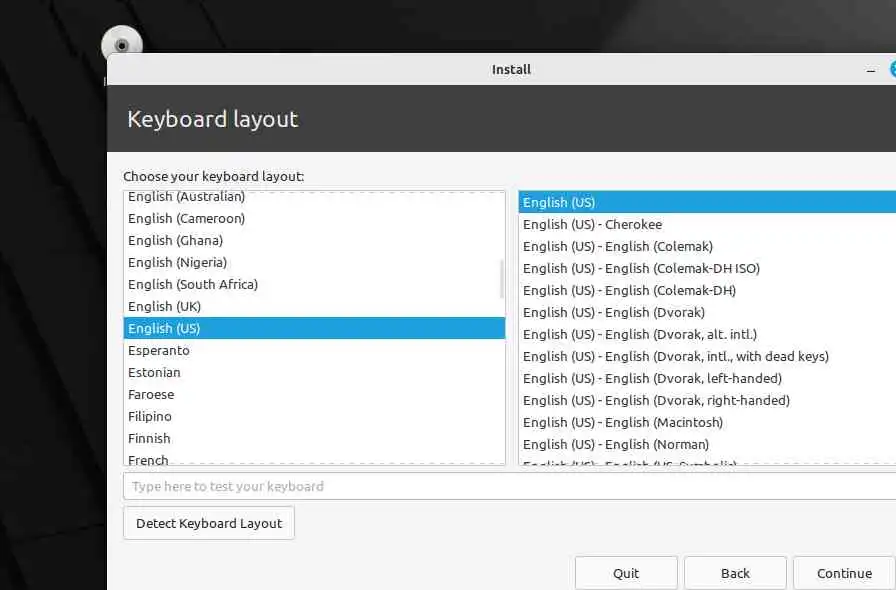Quit the installer
The height and width of the screenshot is (590, 896).
pos(626,573)
